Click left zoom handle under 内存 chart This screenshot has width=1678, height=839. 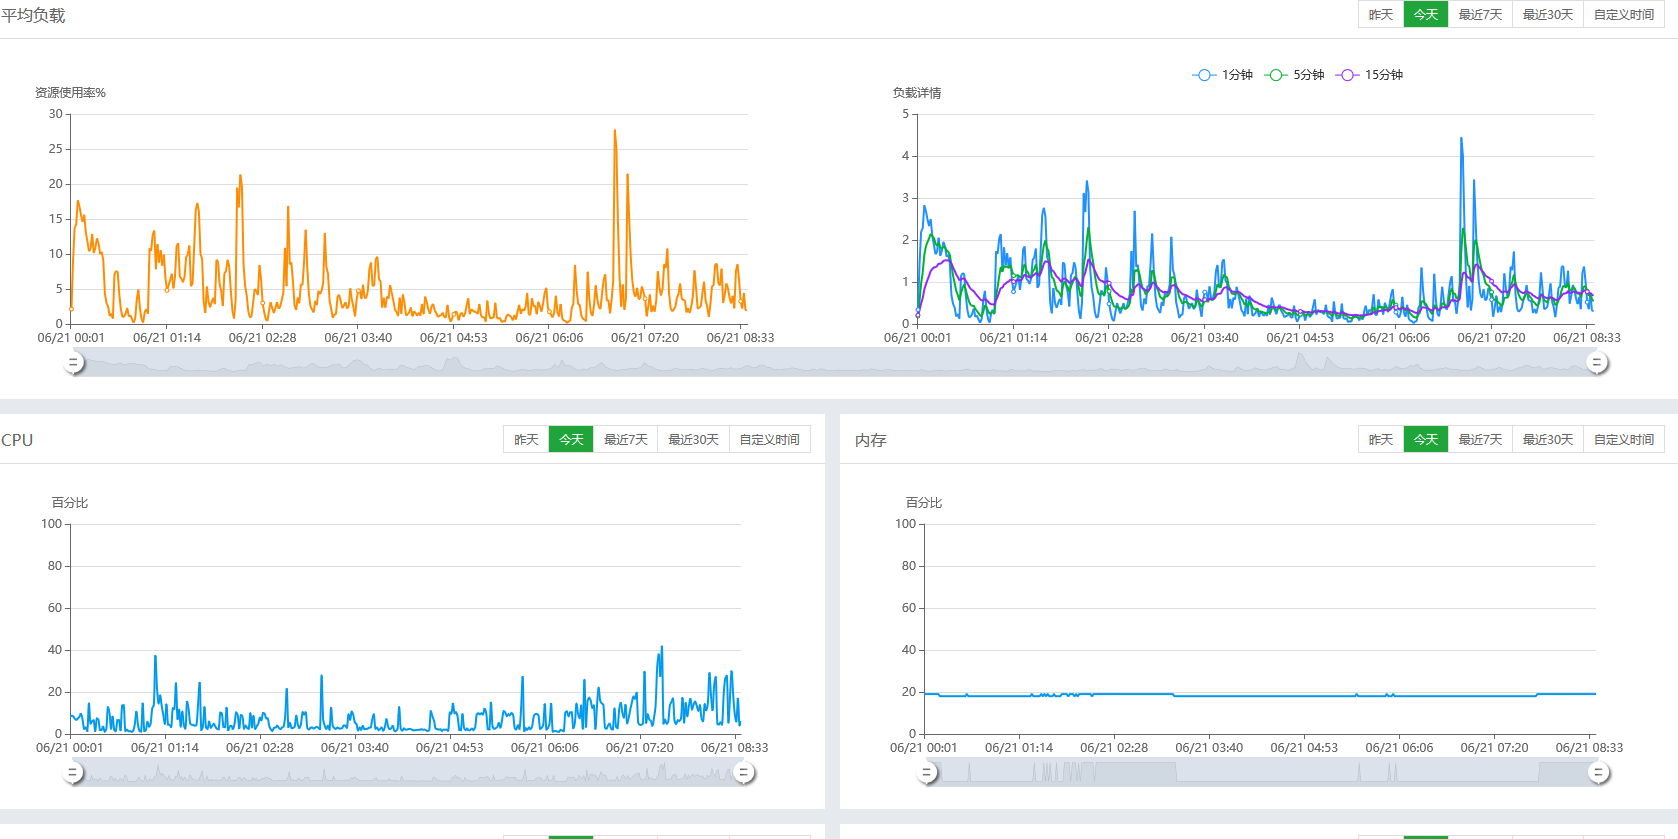[928, 773]
